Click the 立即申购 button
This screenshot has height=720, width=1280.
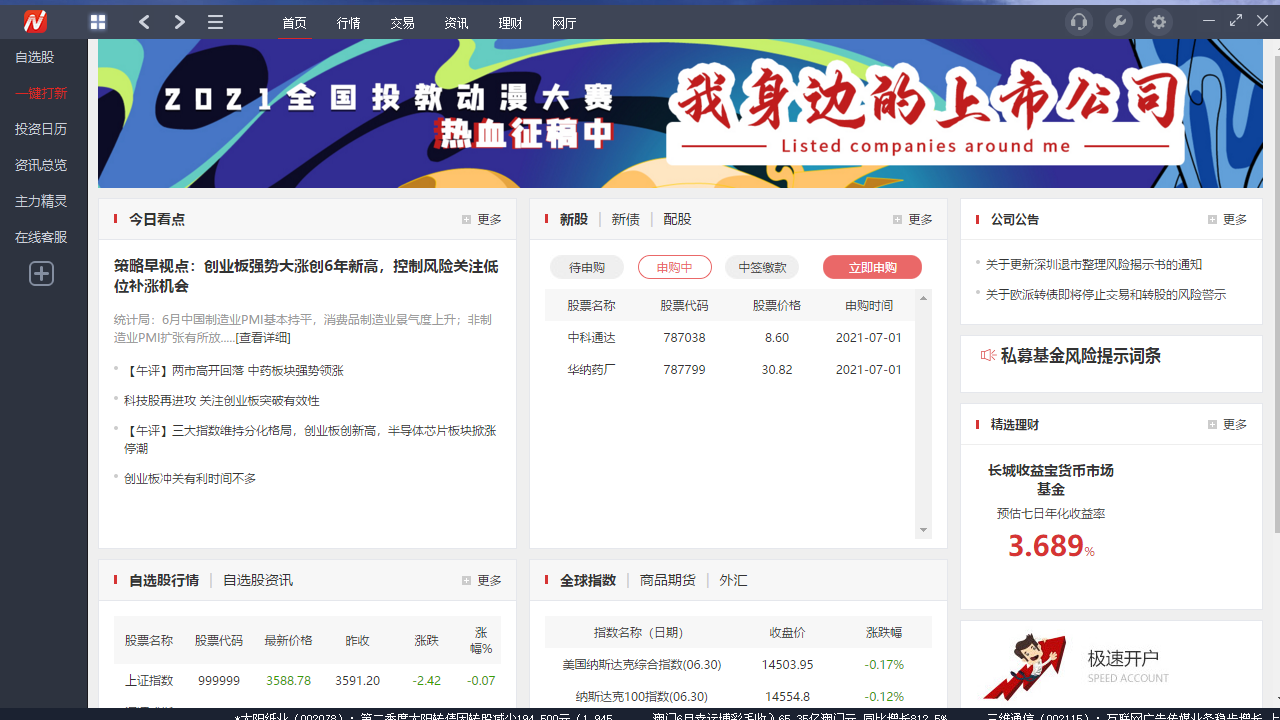point(872,267)
